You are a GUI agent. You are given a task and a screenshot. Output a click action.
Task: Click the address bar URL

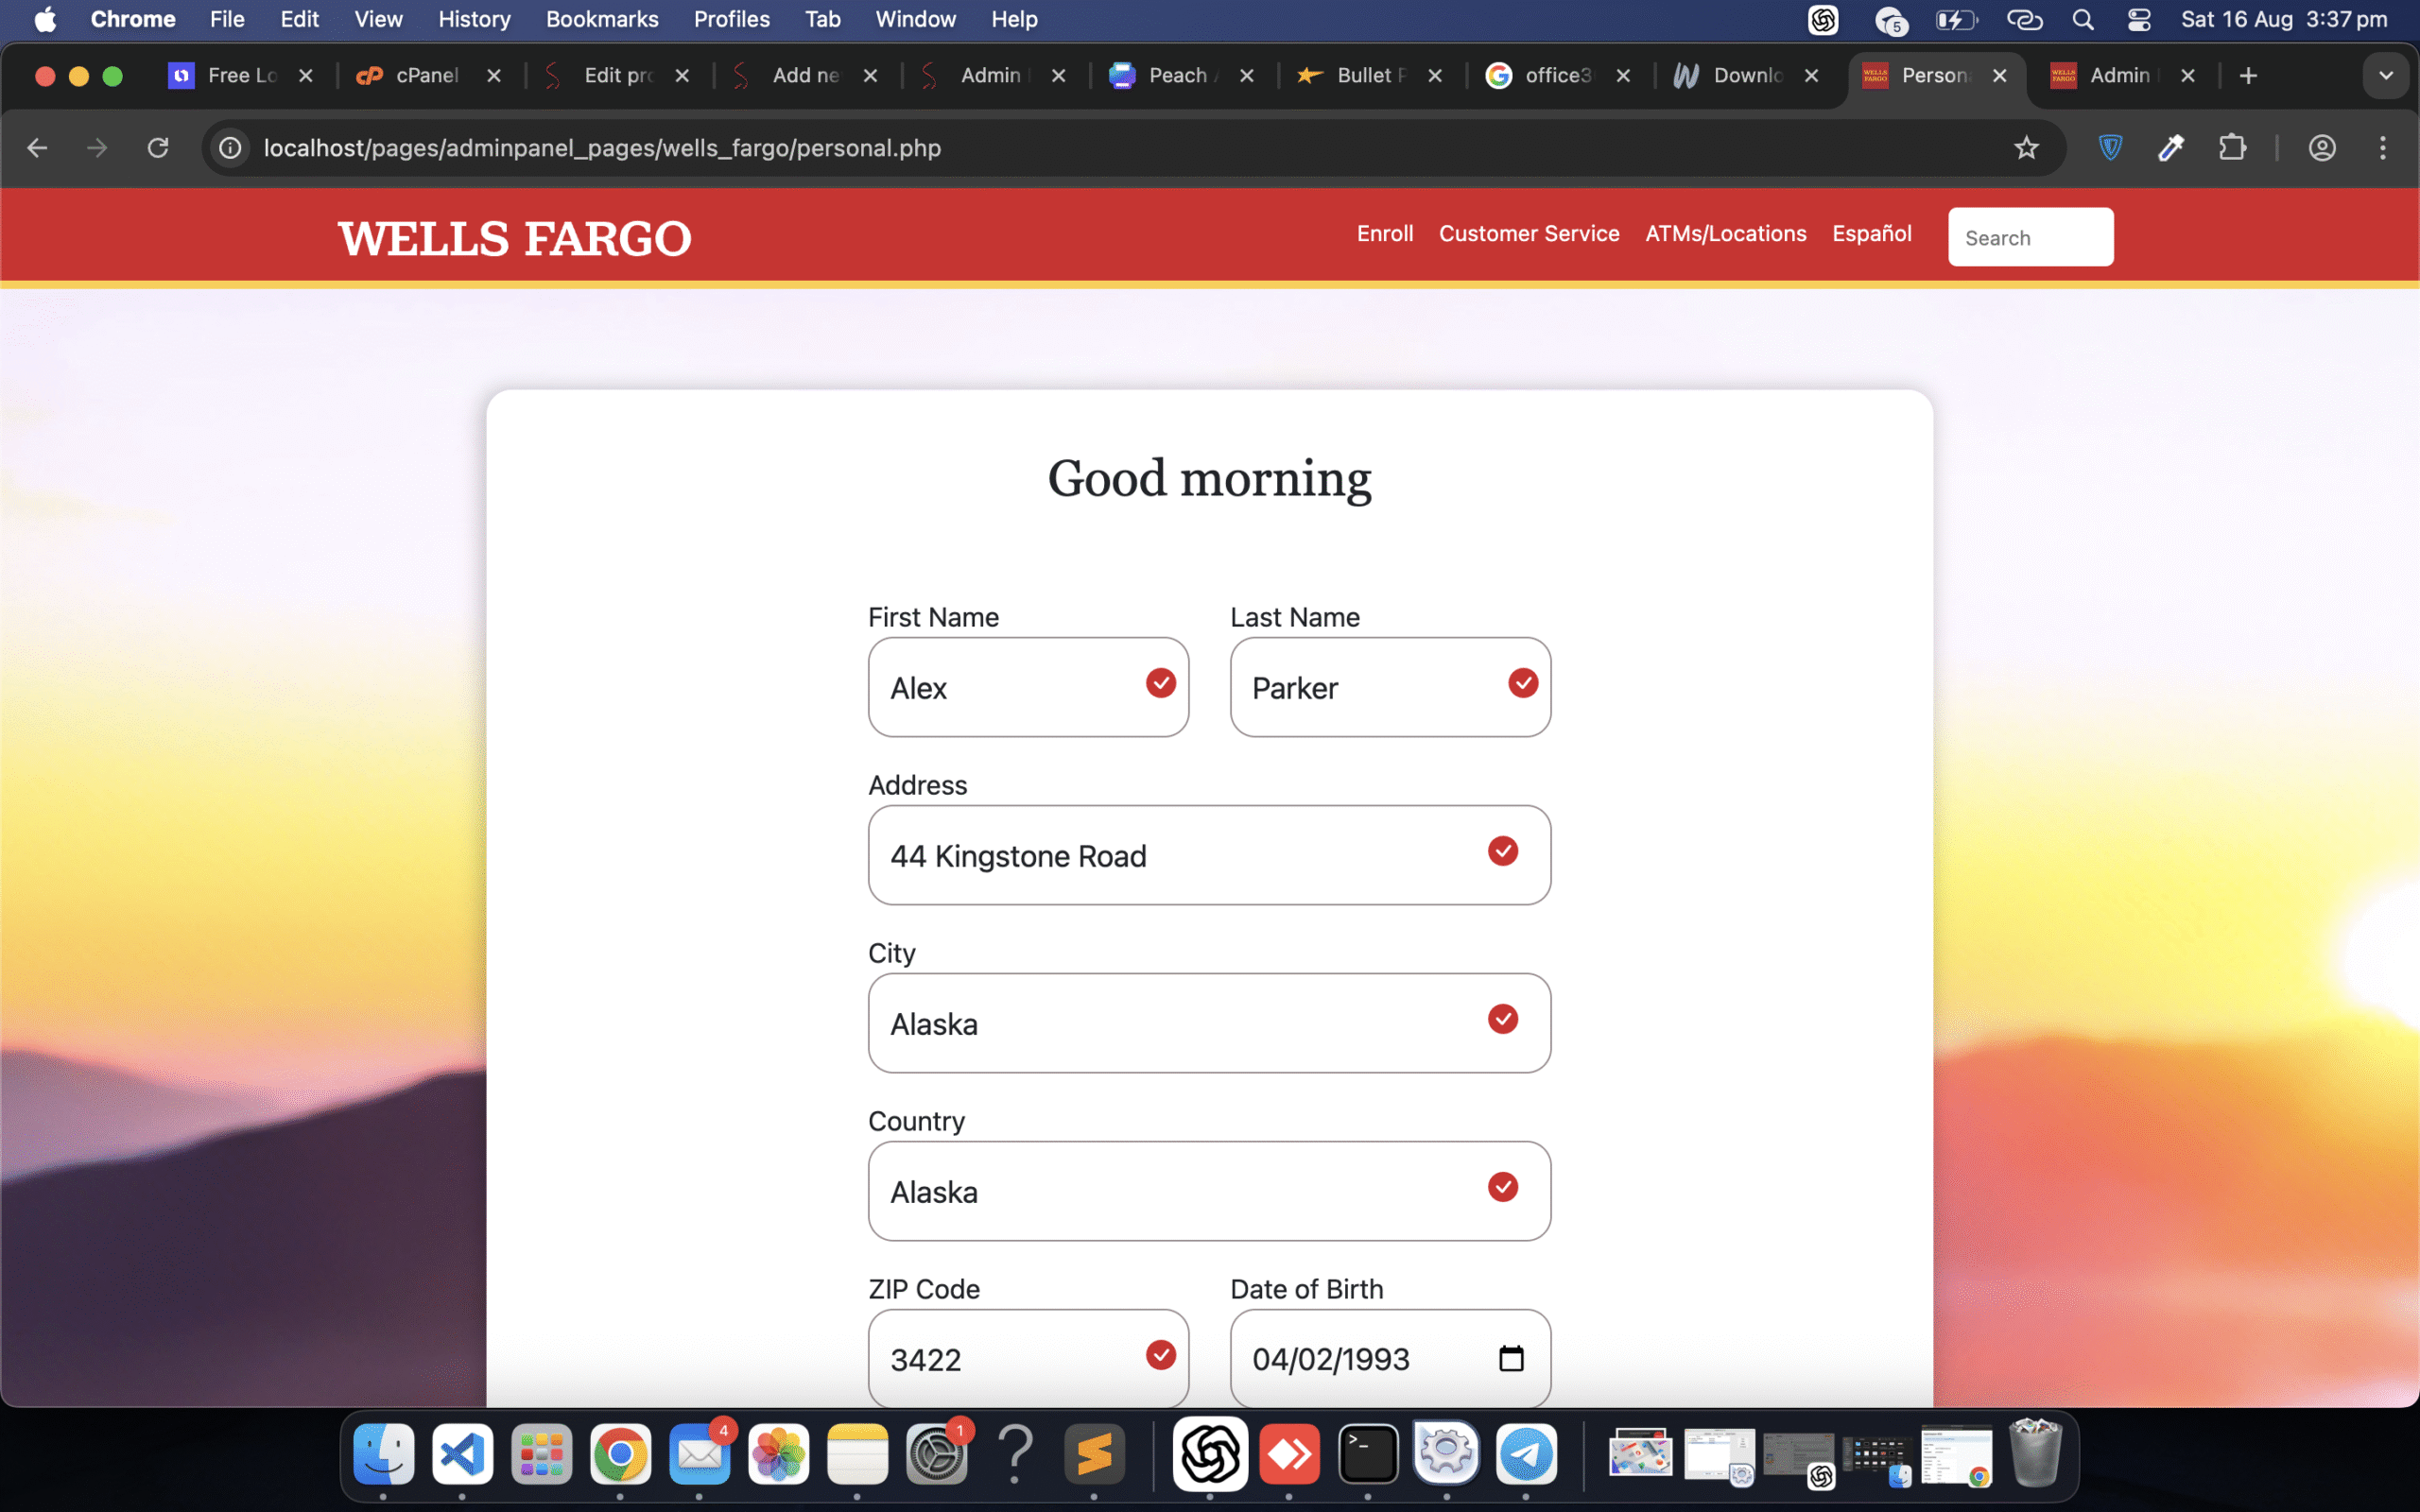click(602, 148)
